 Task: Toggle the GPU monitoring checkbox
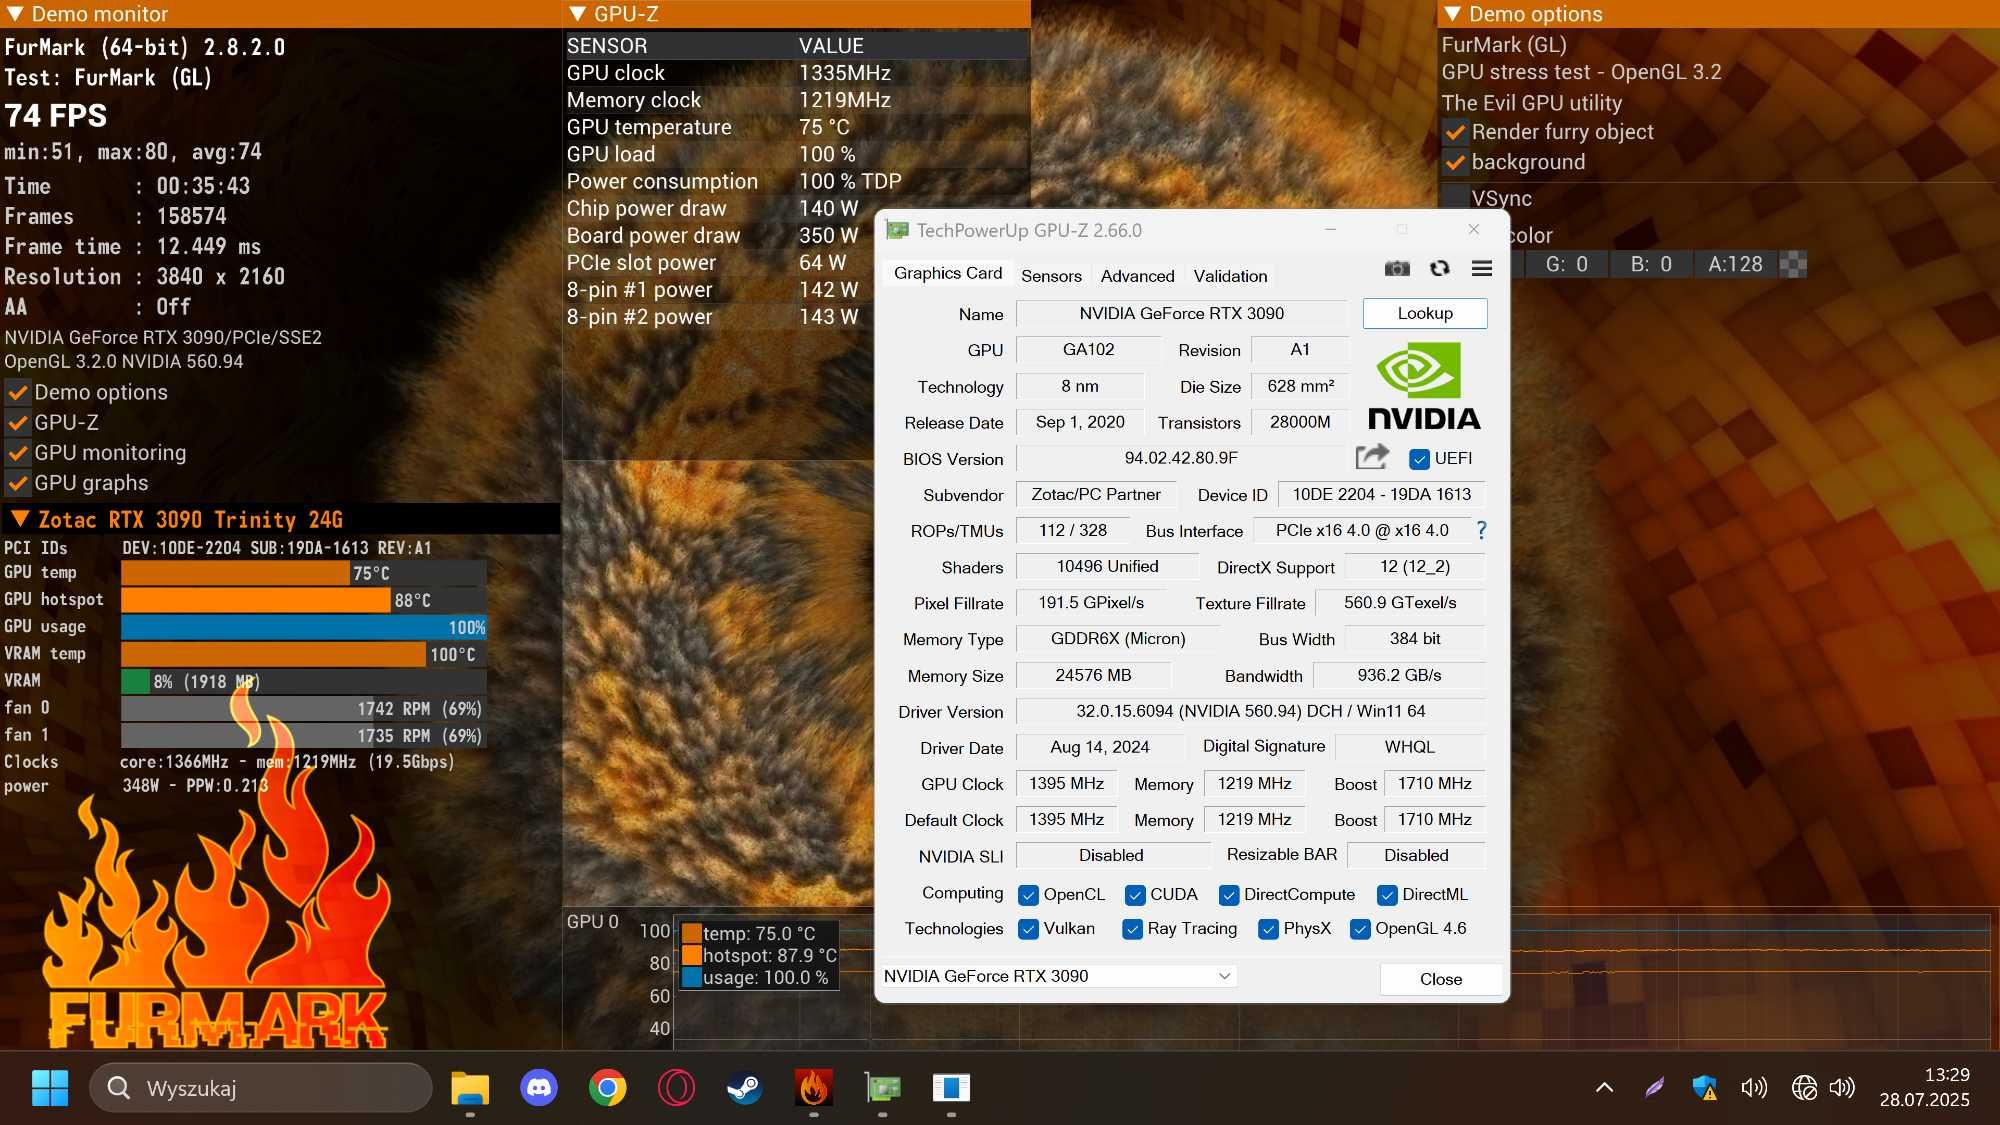[x=18, y=452]
